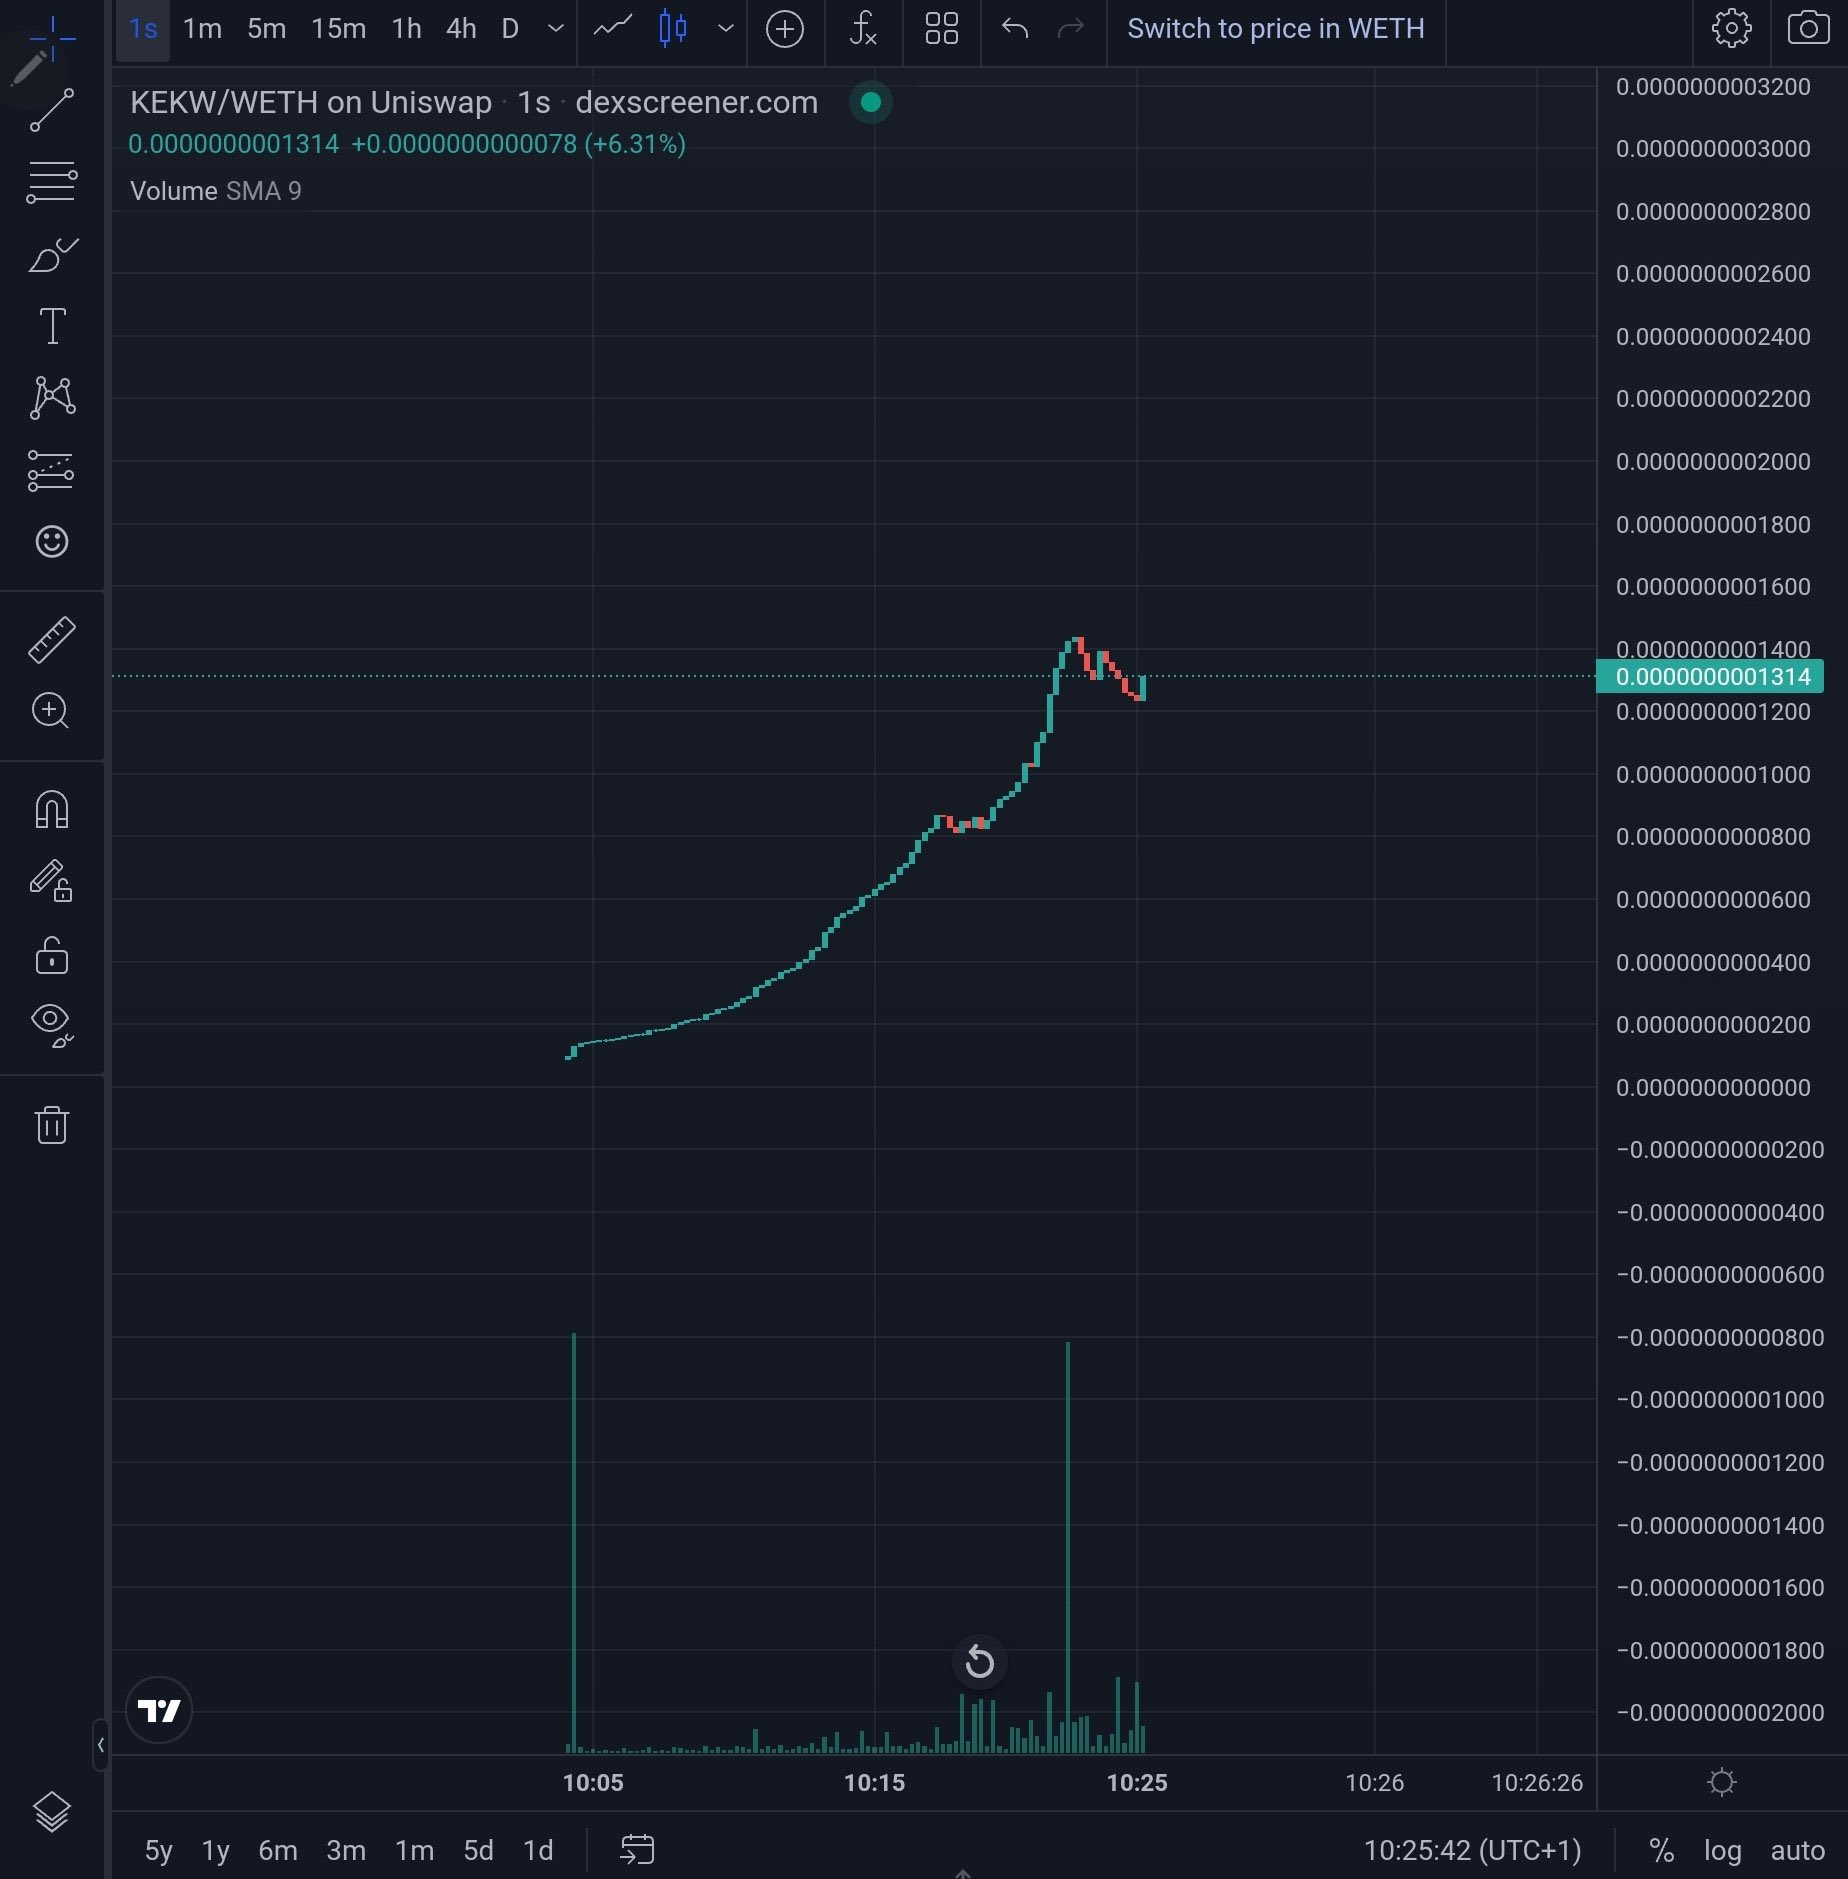Click the current price label 0.0000000001314

(1711, 677)
